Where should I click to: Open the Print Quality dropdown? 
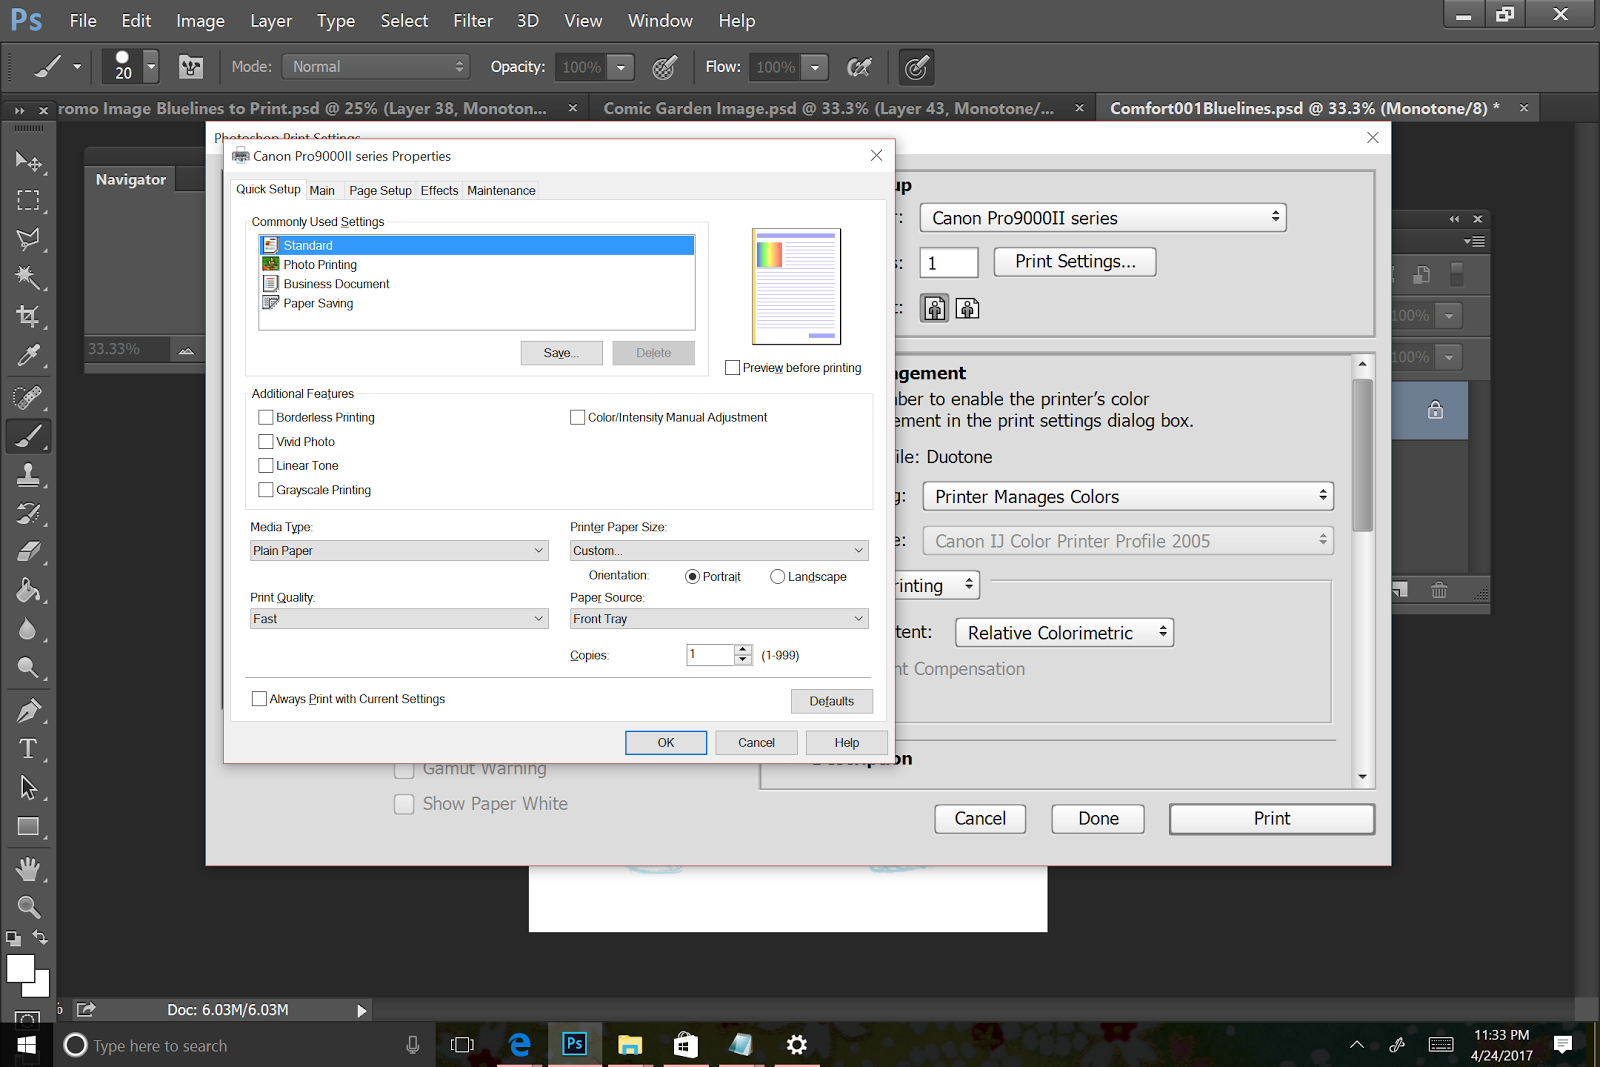pos(399,619)
